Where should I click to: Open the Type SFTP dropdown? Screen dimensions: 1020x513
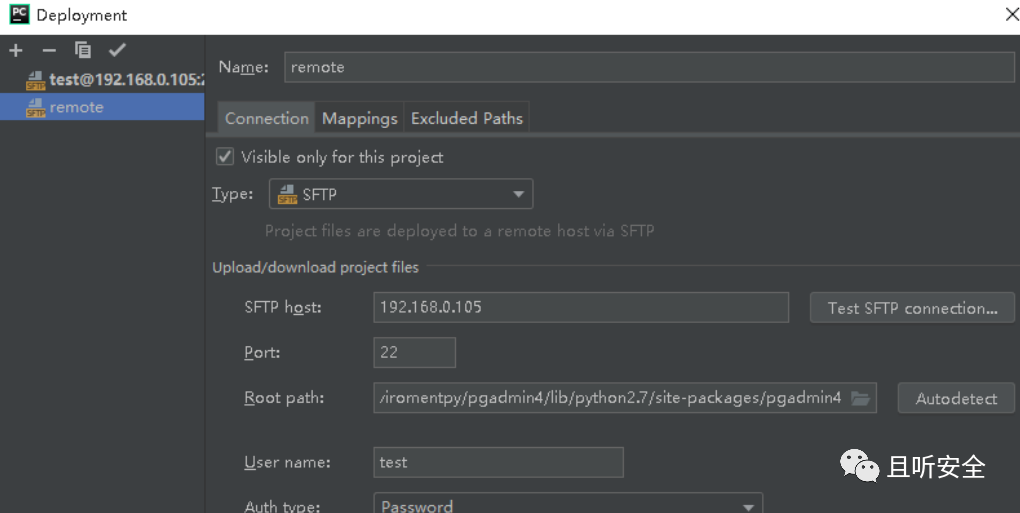401,194
